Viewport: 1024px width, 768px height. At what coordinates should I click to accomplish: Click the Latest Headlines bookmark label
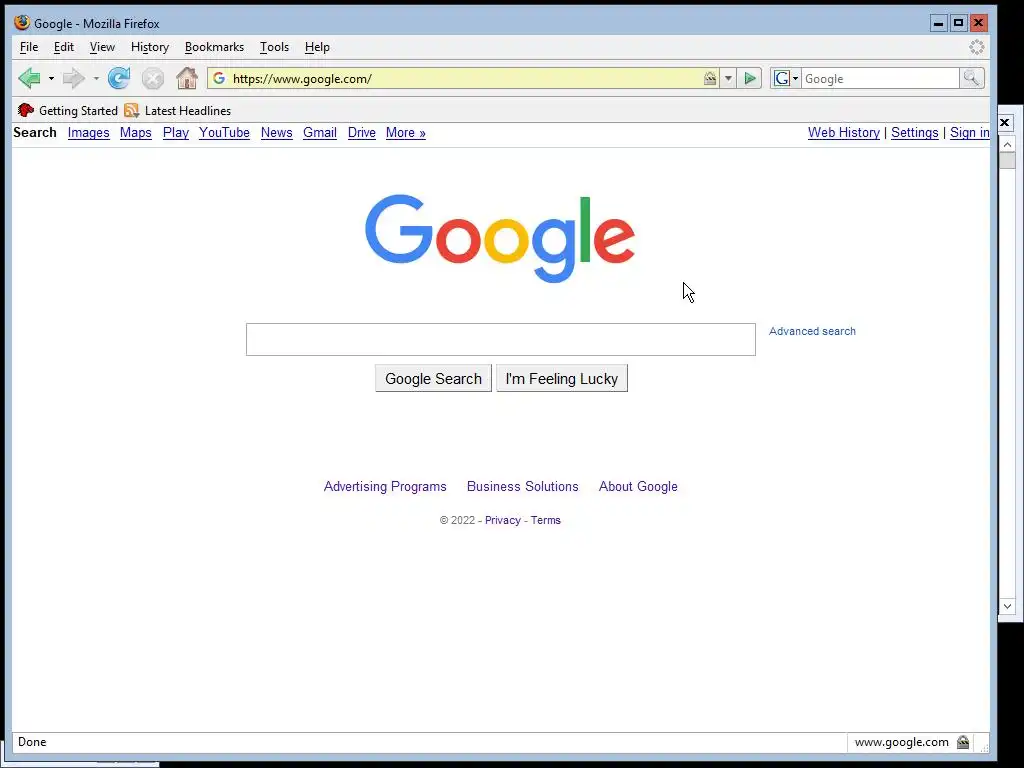pyautogui.click(x=188, y=110)
